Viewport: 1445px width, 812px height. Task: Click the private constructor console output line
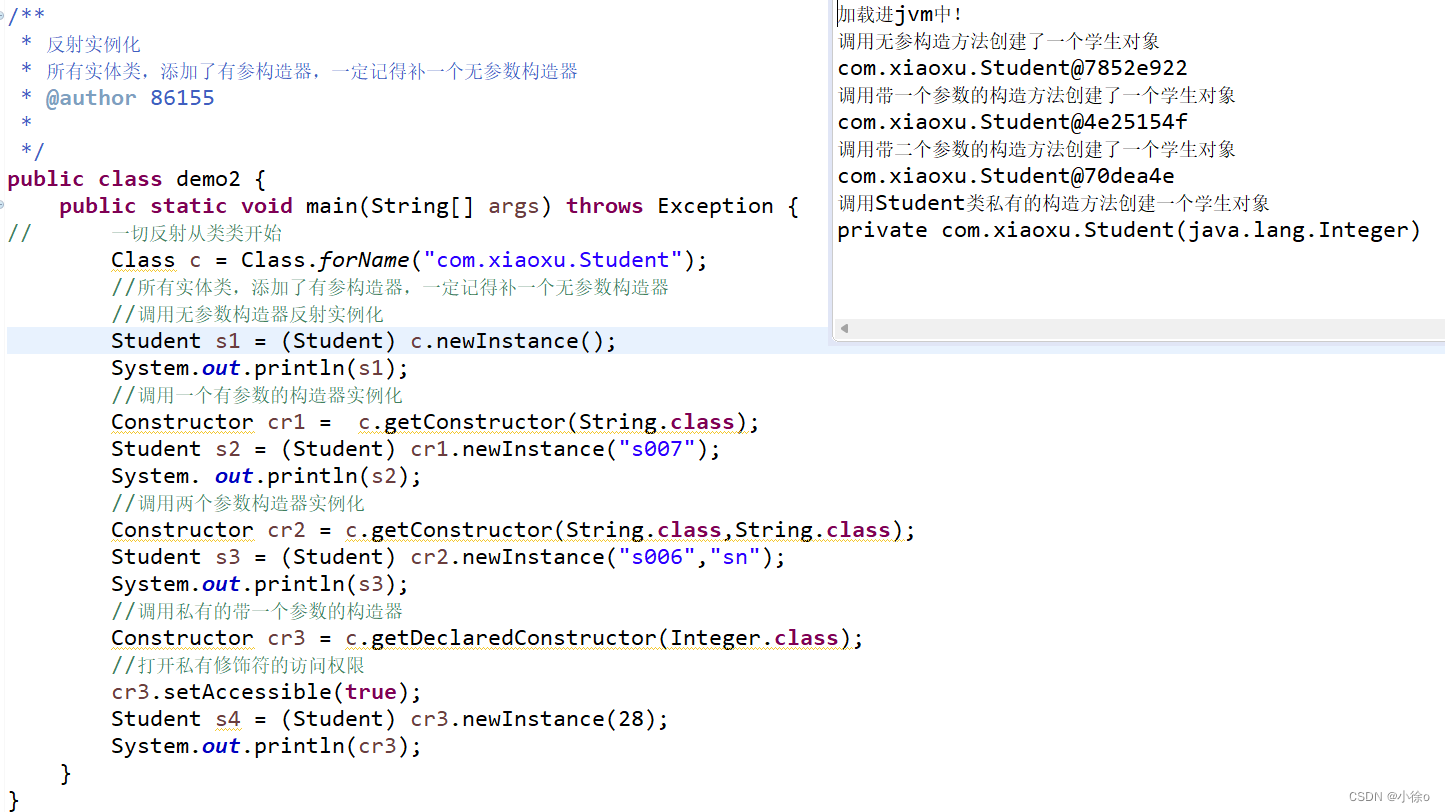click(x=1130, y=229)
